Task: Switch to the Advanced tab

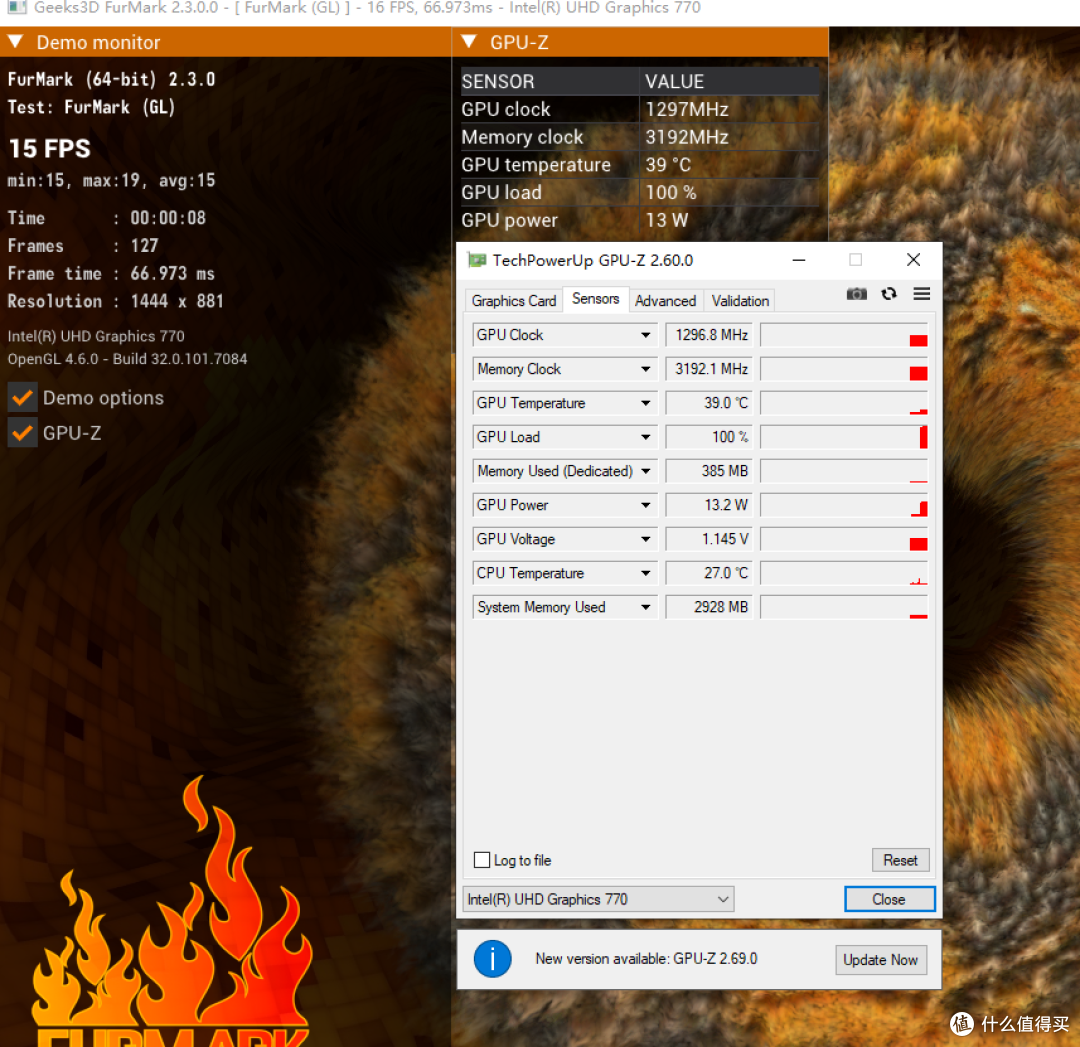Action: [665, 301]
